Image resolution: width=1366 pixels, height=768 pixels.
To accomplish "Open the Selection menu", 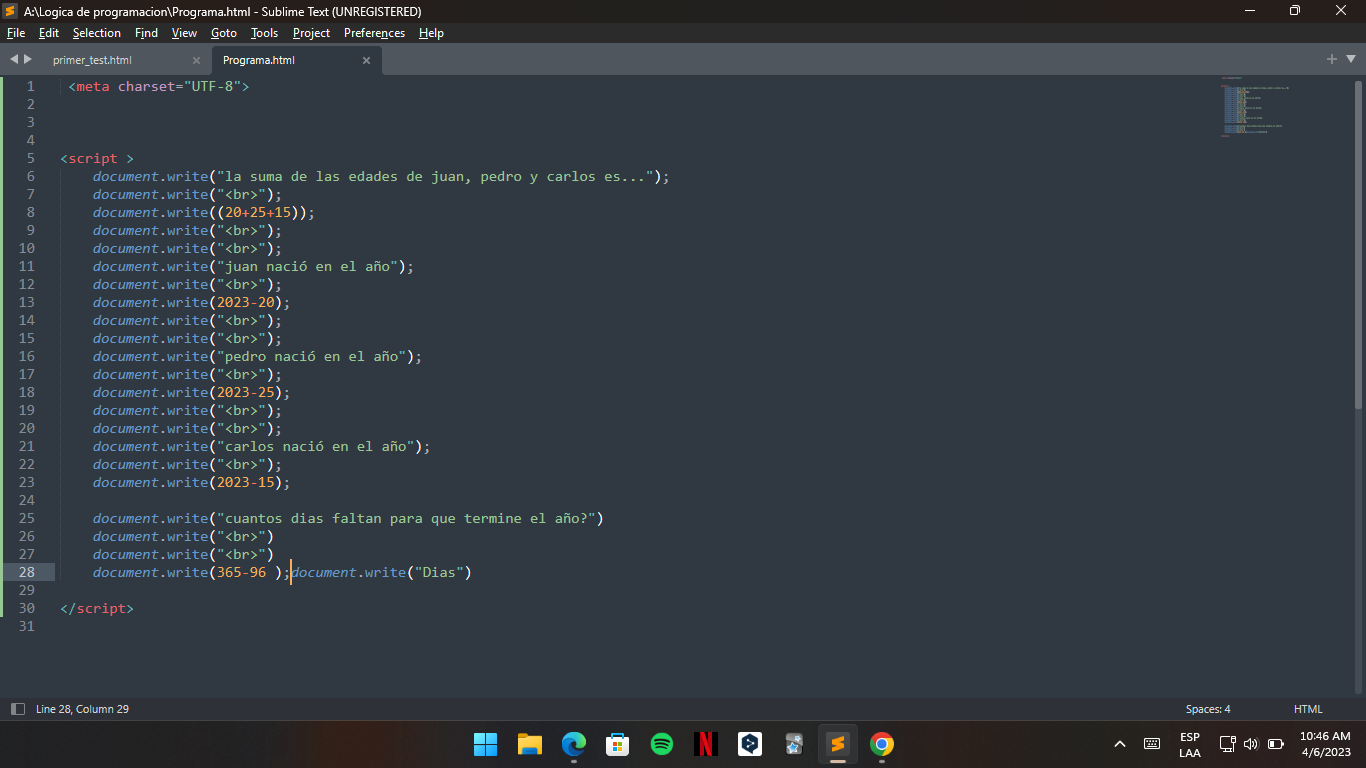I will pos(97,33).
